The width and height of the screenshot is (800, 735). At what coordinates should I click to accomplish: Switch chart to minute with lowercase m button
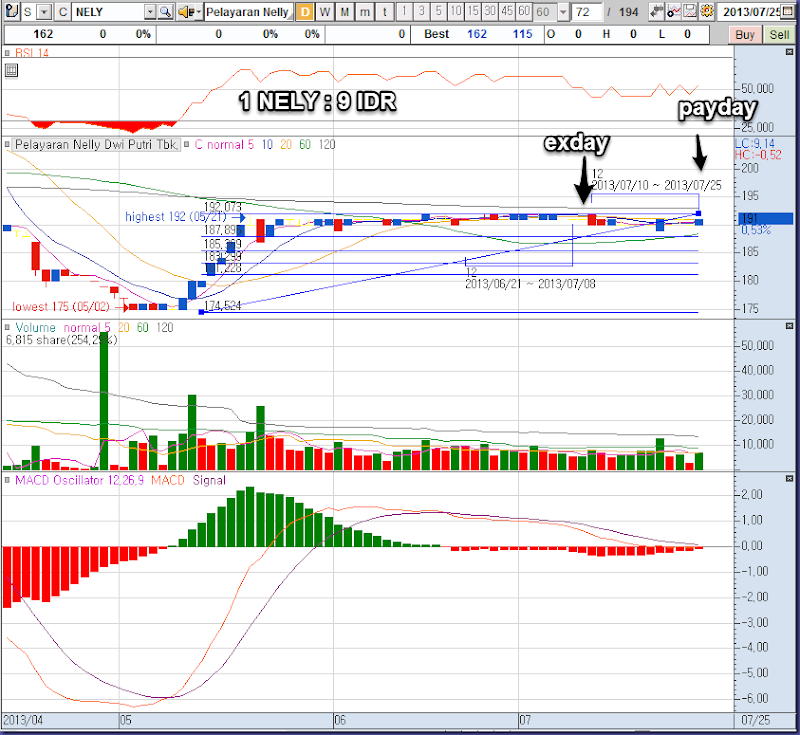[x=365, y=12]
